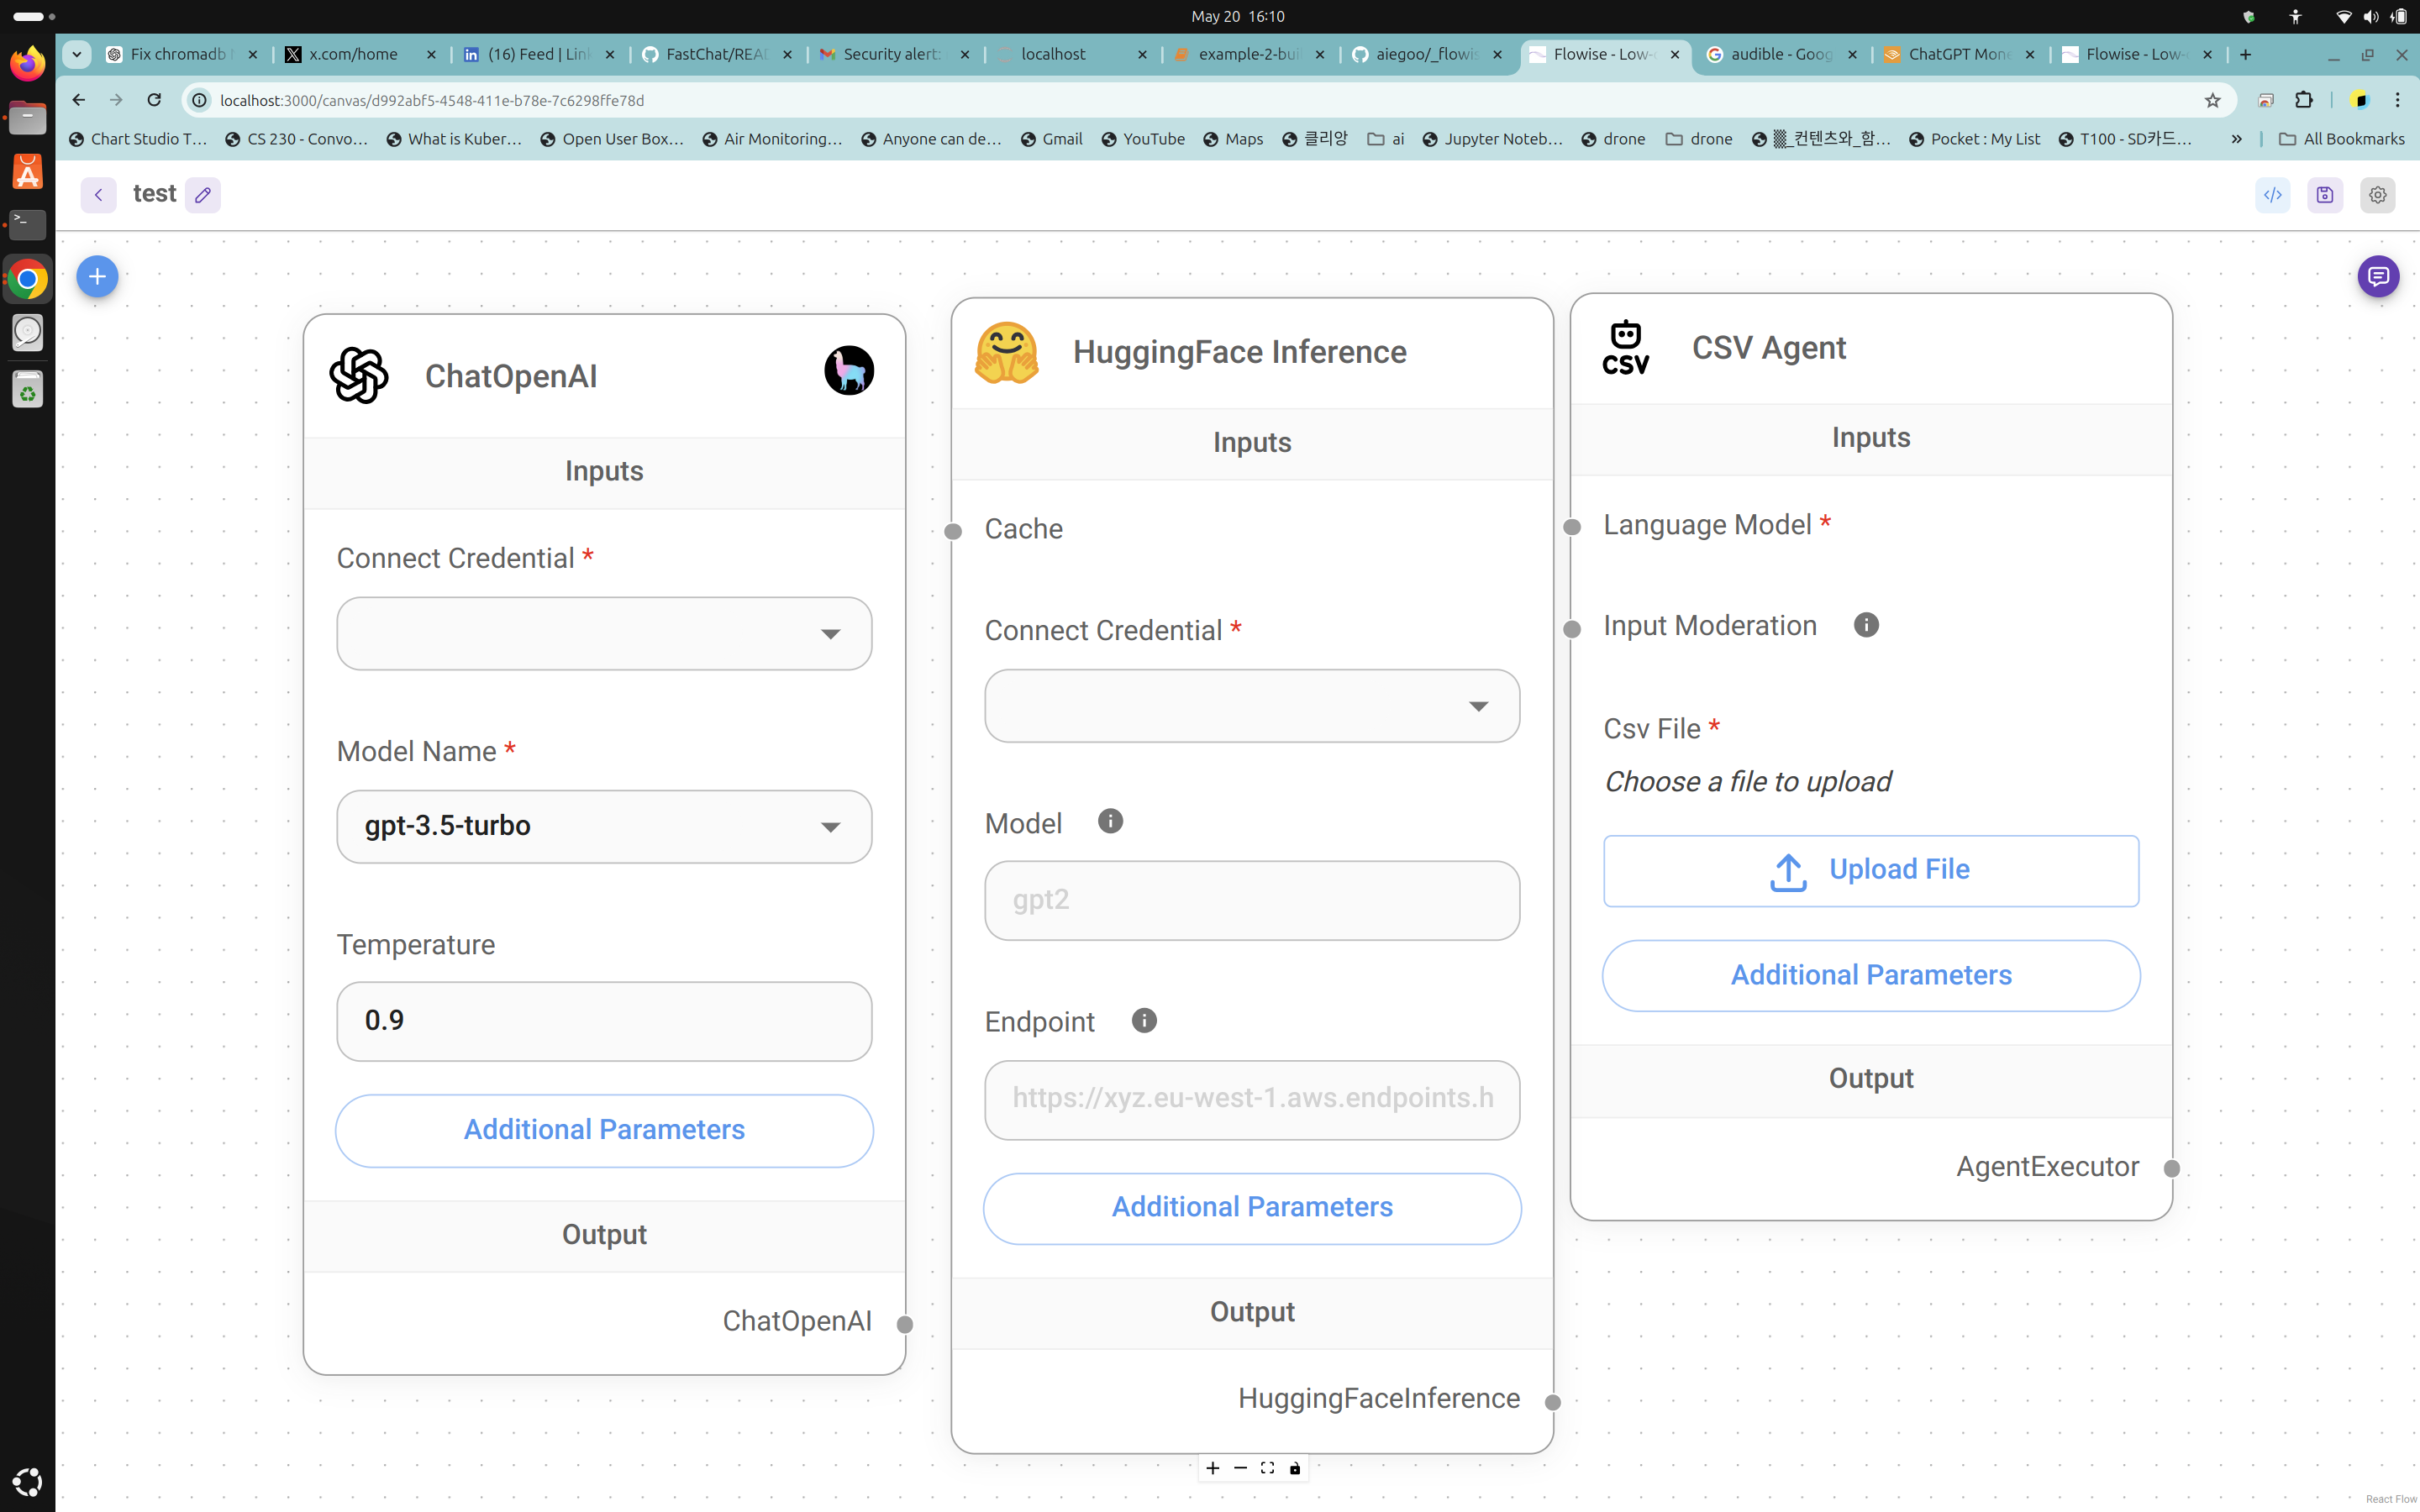The image size is (2420, 1512).
Task: Edit the flow name with the pencil icon
Action: (x=203, y=195)
